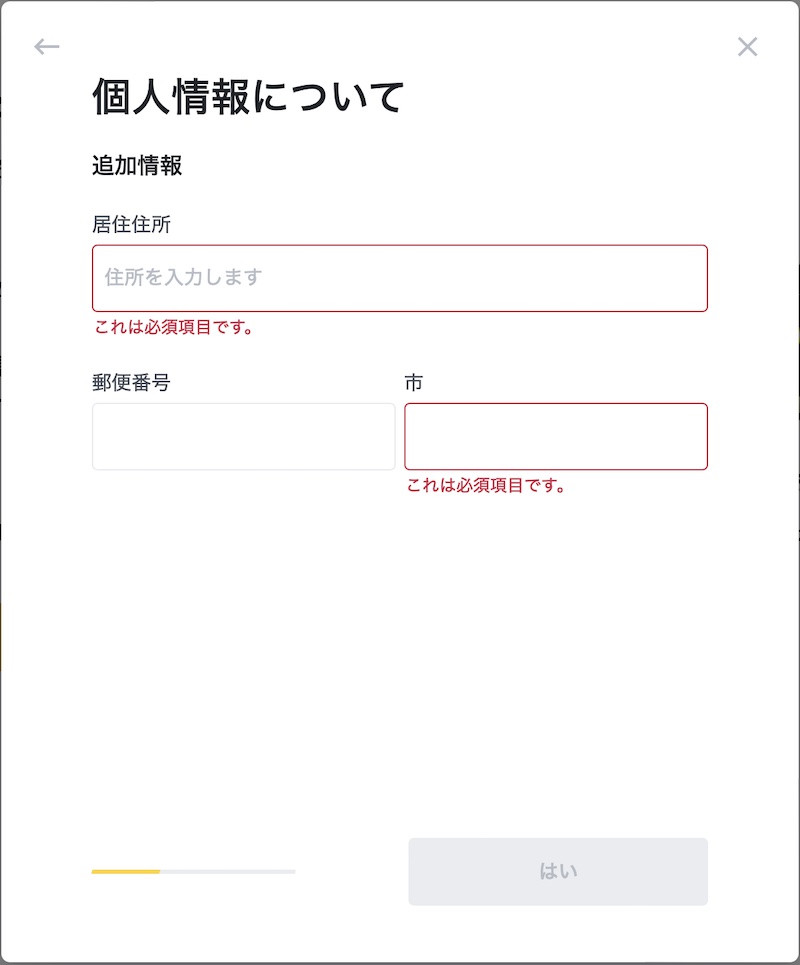Image resolution: width=800 pixels, height=965 pixels.
Task: Click the これは必須項目です error under the city field
Action: [486, 485]
